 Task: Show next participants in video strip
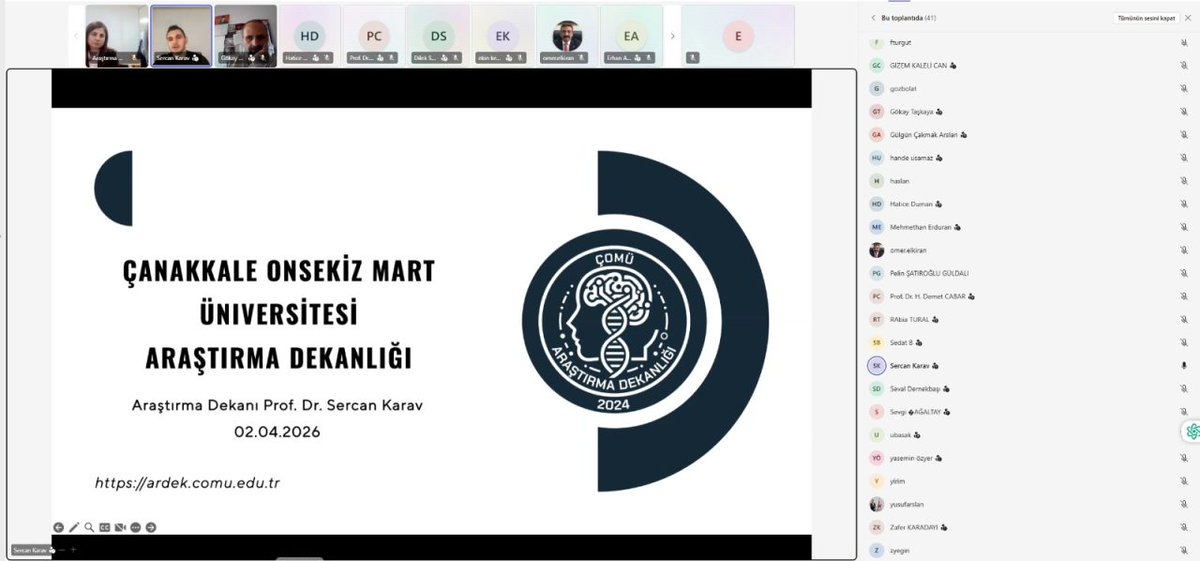(672, 36)
